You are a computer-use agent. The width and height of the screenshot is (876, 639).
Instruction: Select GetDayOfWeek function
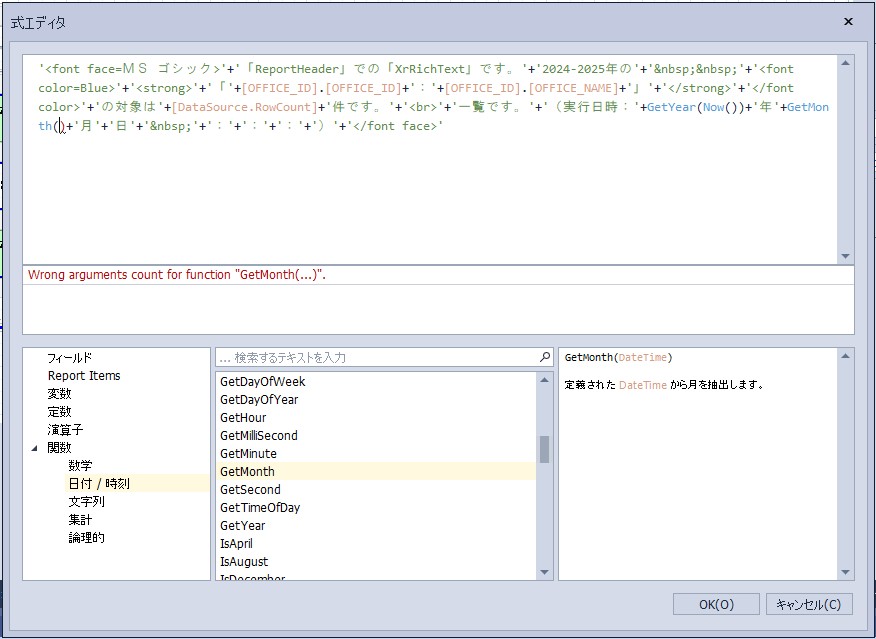[x=262, y=382]
